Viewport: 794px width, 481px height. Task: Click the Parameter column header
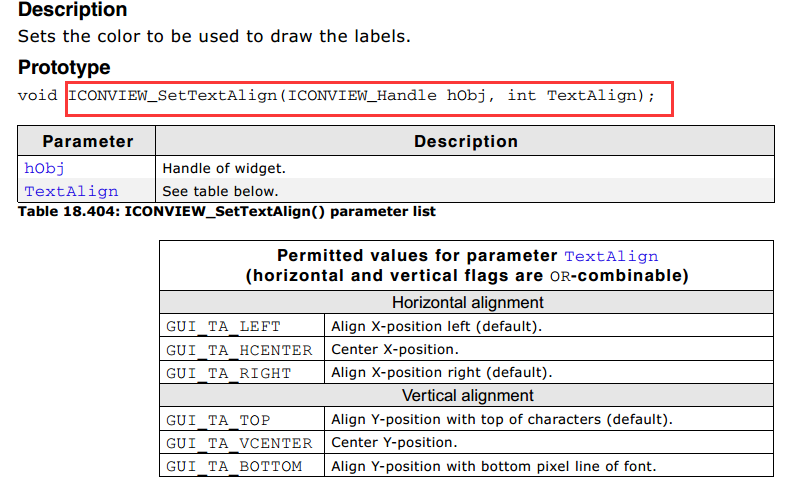[88, 141]
